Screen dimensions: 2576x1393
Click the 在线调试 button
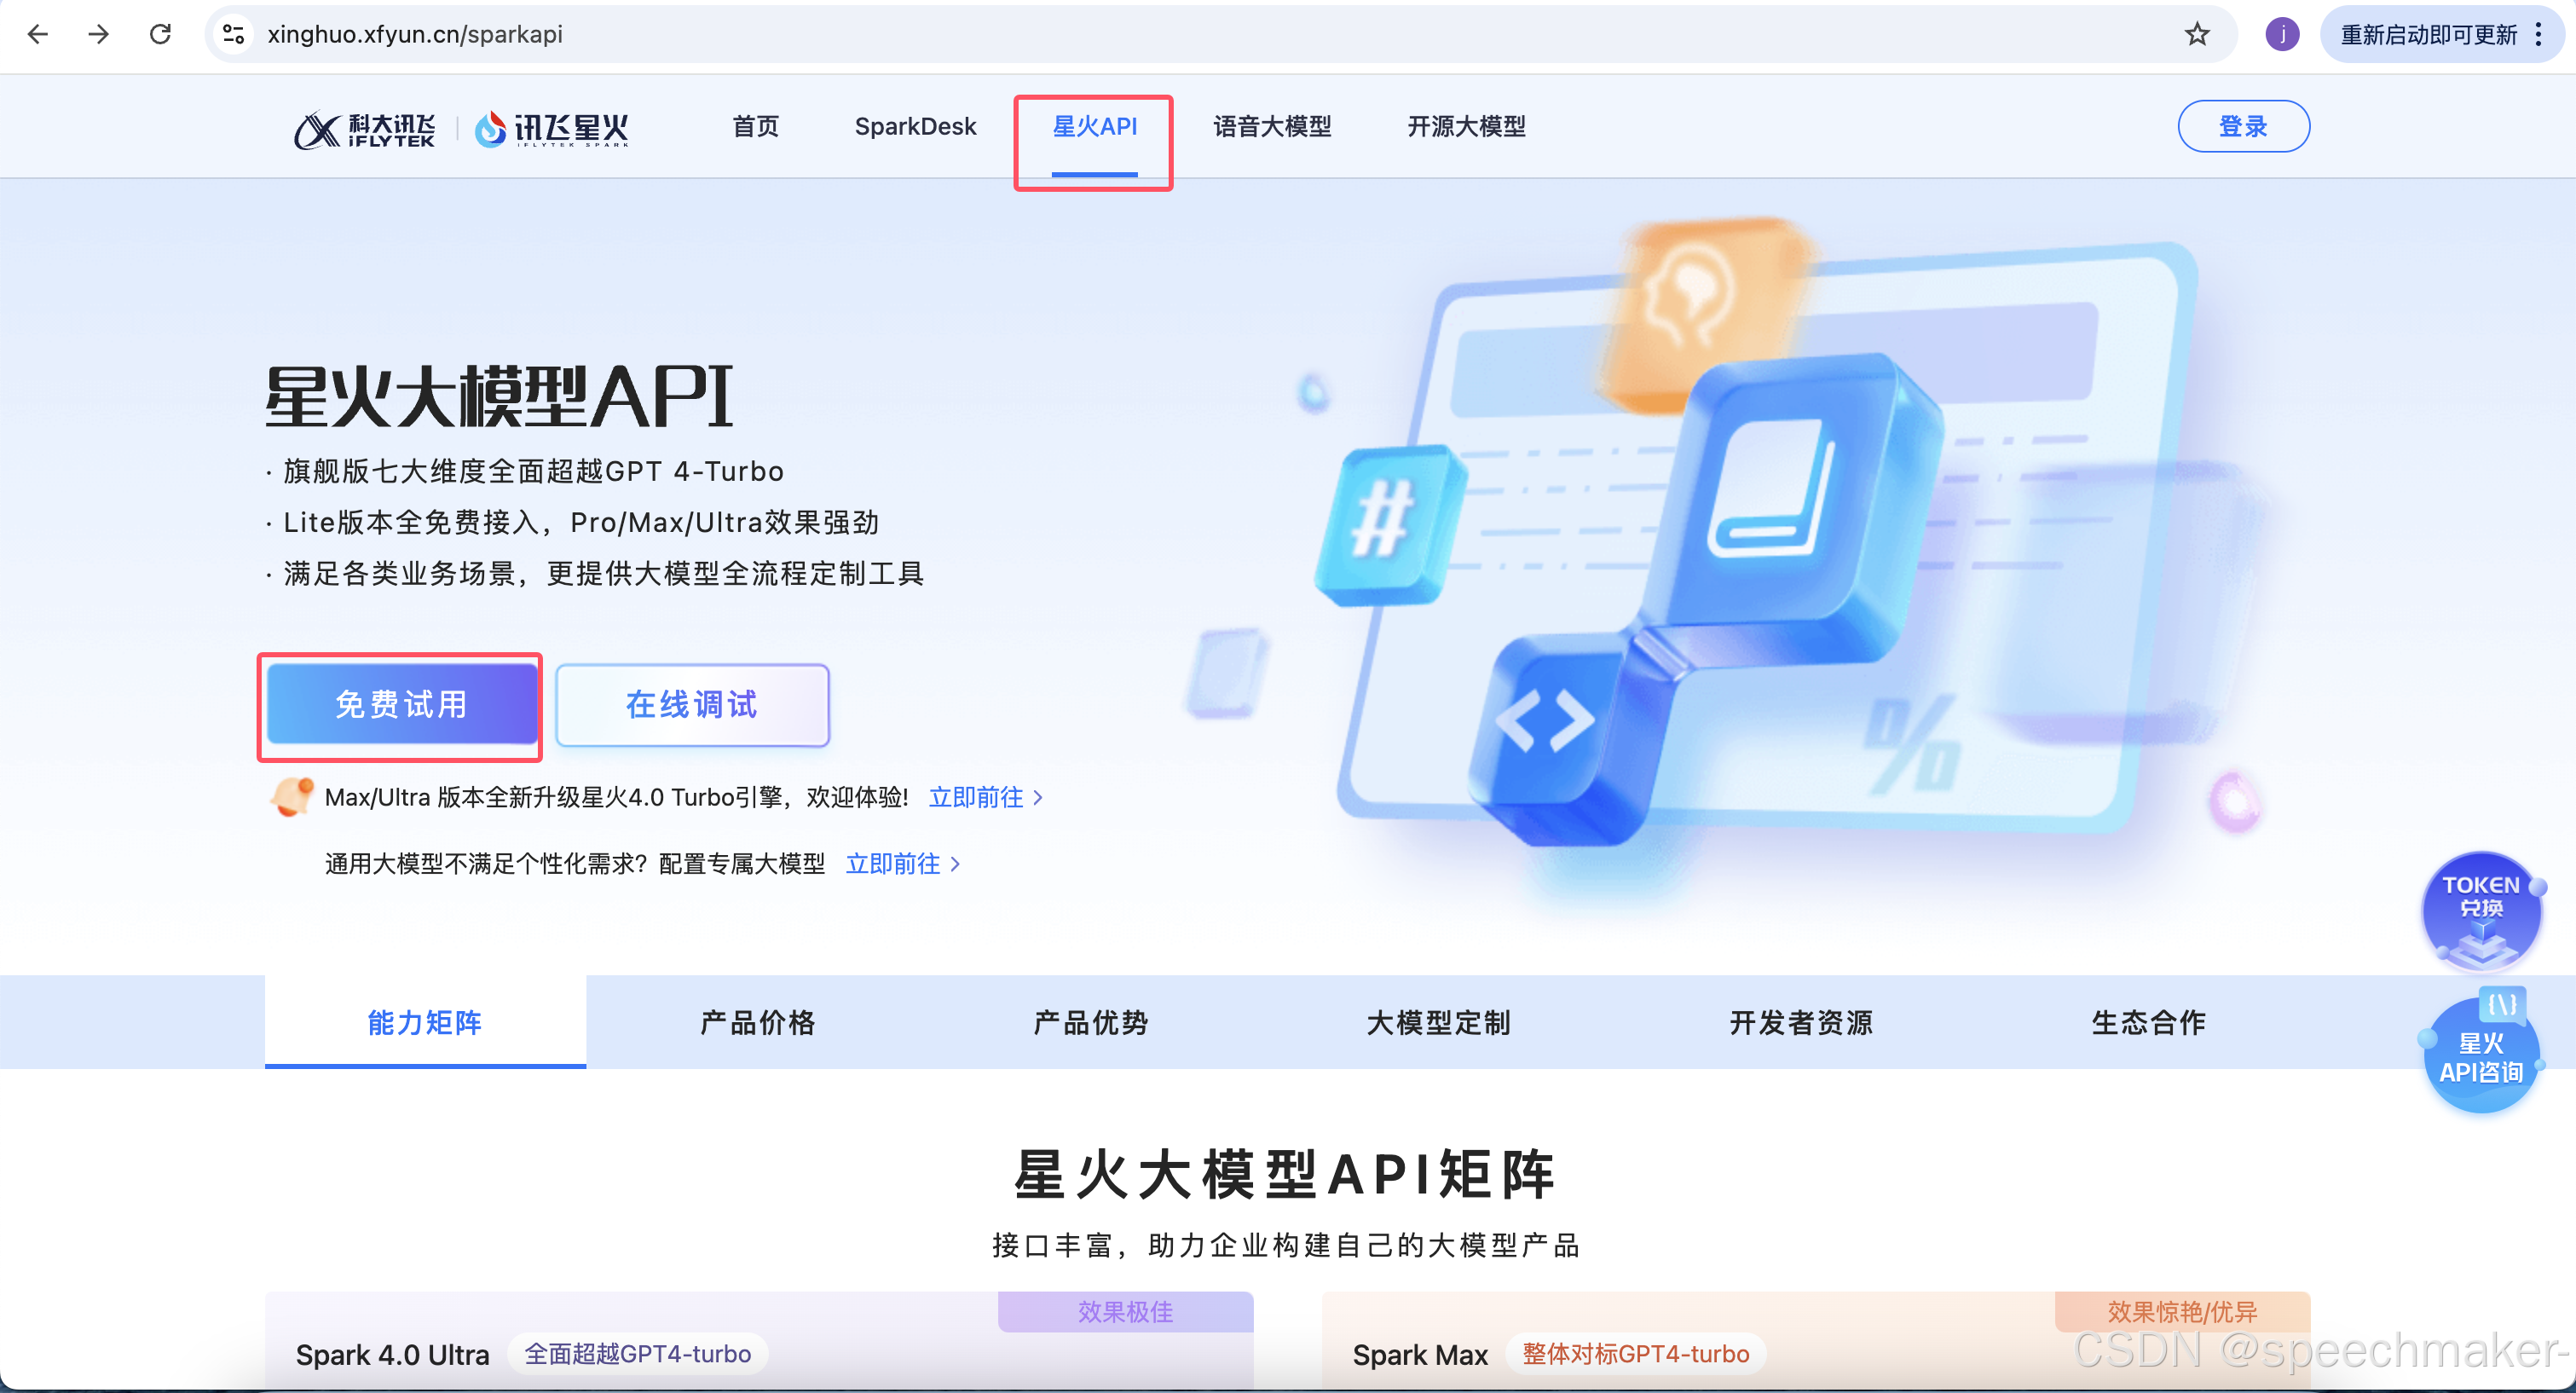pyautogui.click(x=692, y=705)
